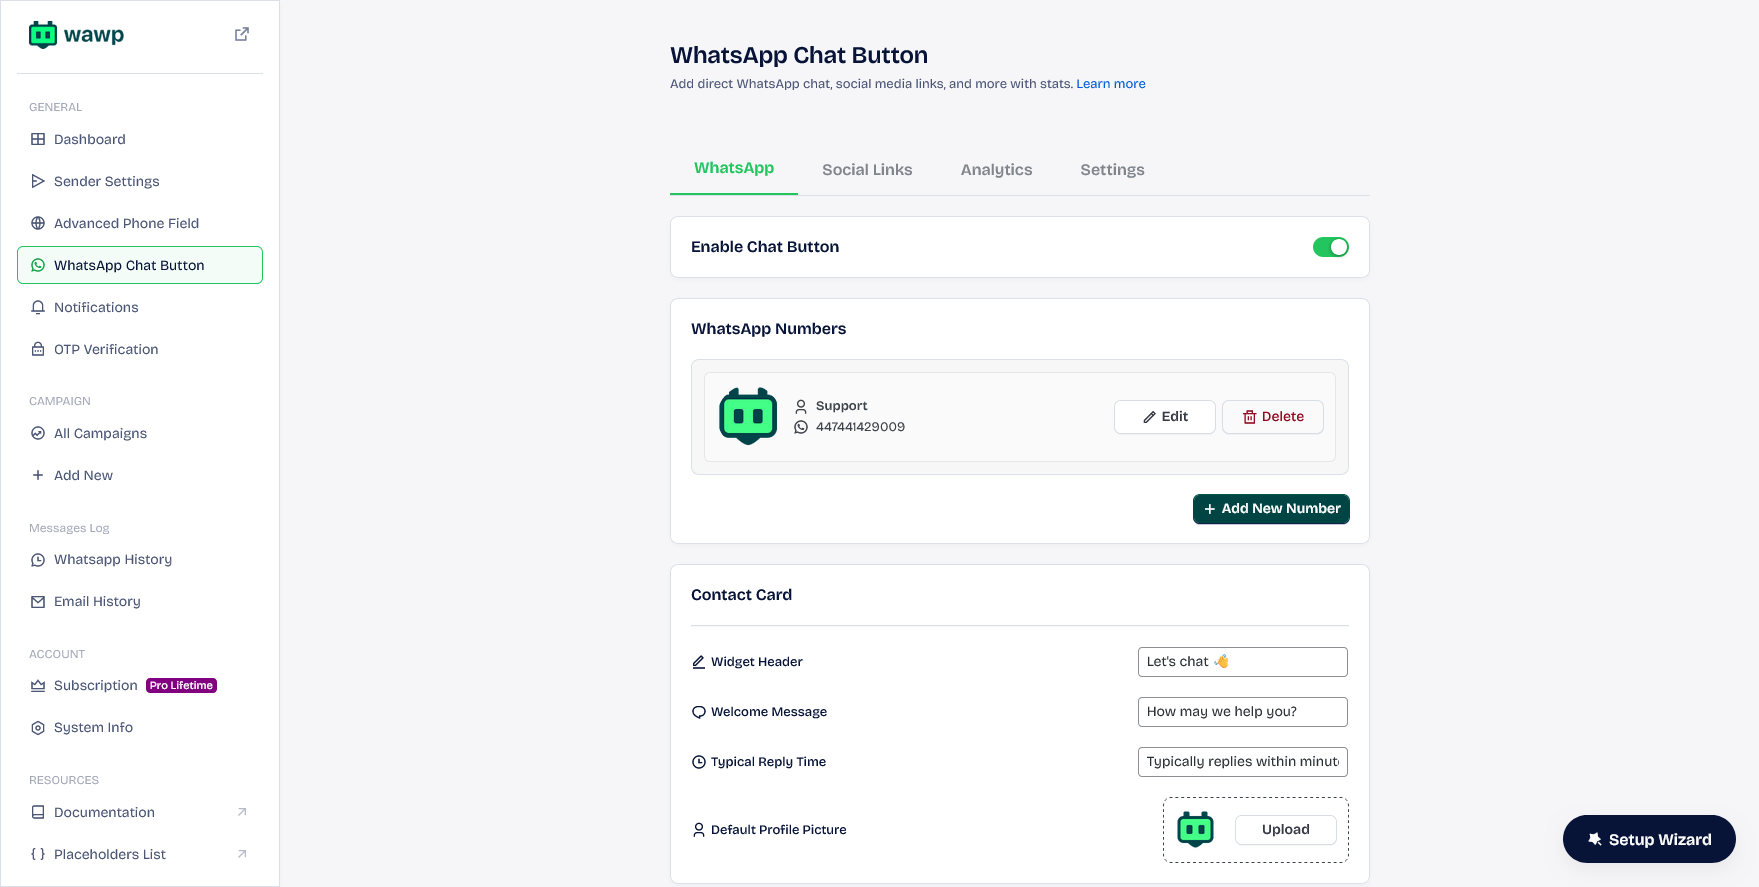Click the person icon beside Support
The height and width of the screenshot is (887, 1759).
[801, 406]
